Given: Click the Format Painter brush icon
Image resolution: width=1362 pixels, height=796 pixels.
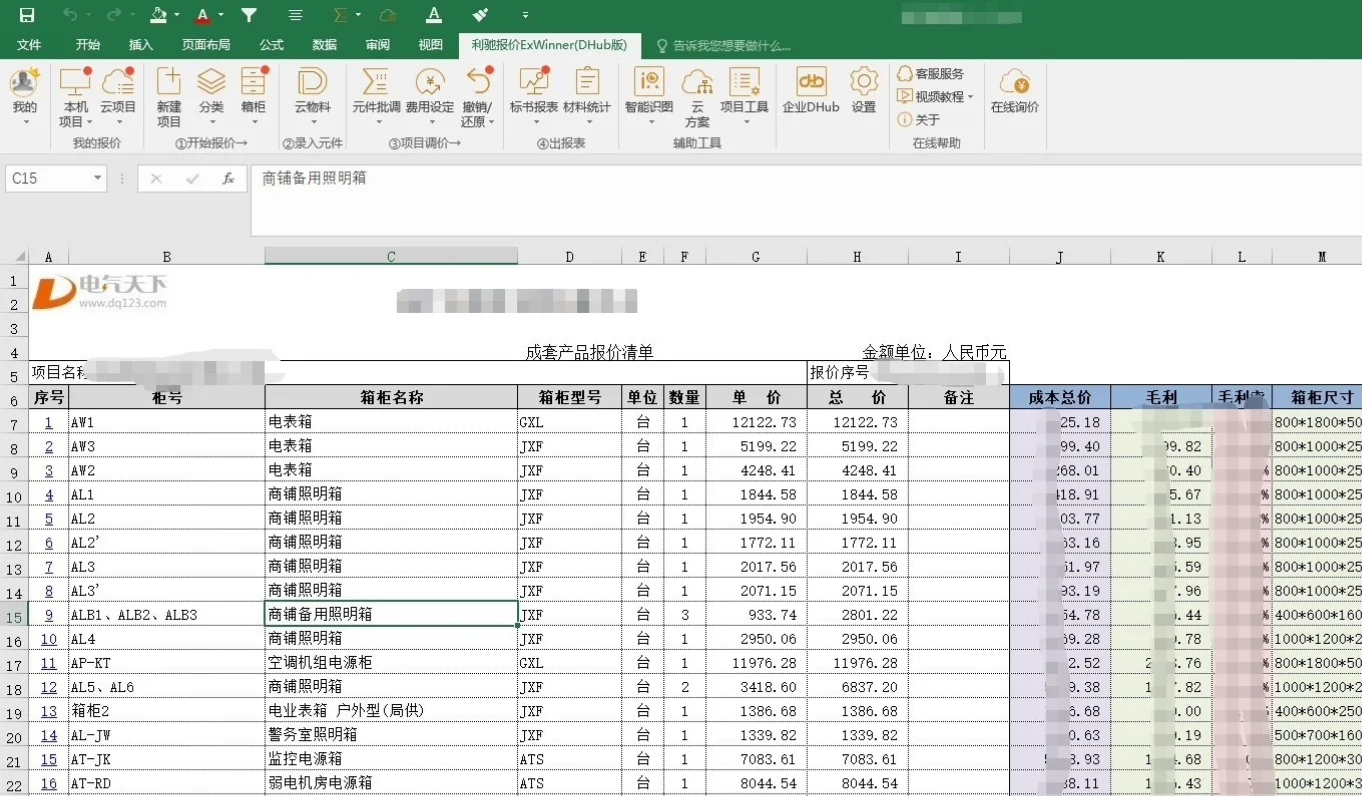Looking at the screenshot, I should pyautogui.click(x=480, y=15).
